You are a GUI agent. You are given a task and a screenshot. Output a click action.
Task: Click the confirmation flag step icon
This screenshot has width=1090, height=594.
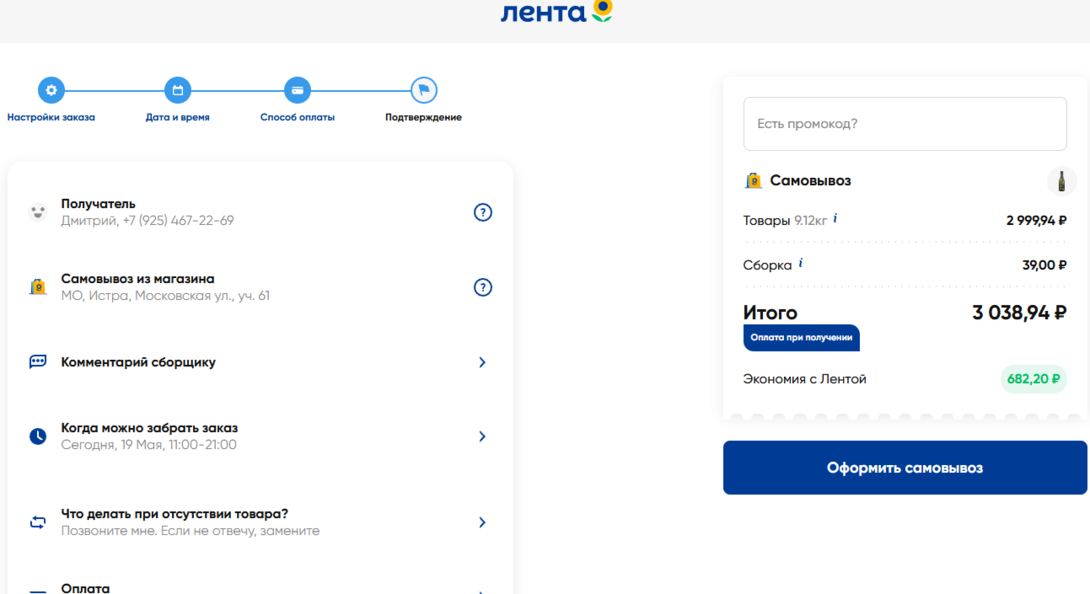(423, 90)
